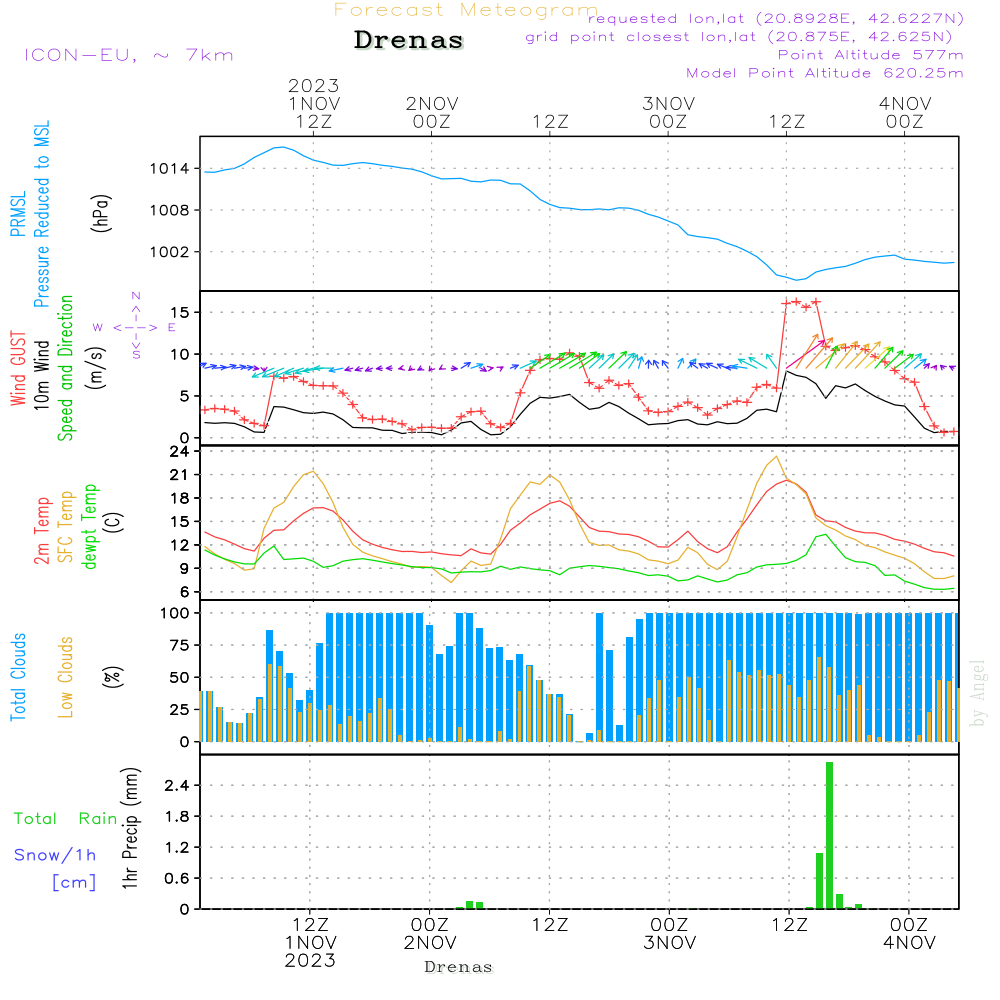
Task: Click the Speed and Direction label
Action: coord(65,368)
